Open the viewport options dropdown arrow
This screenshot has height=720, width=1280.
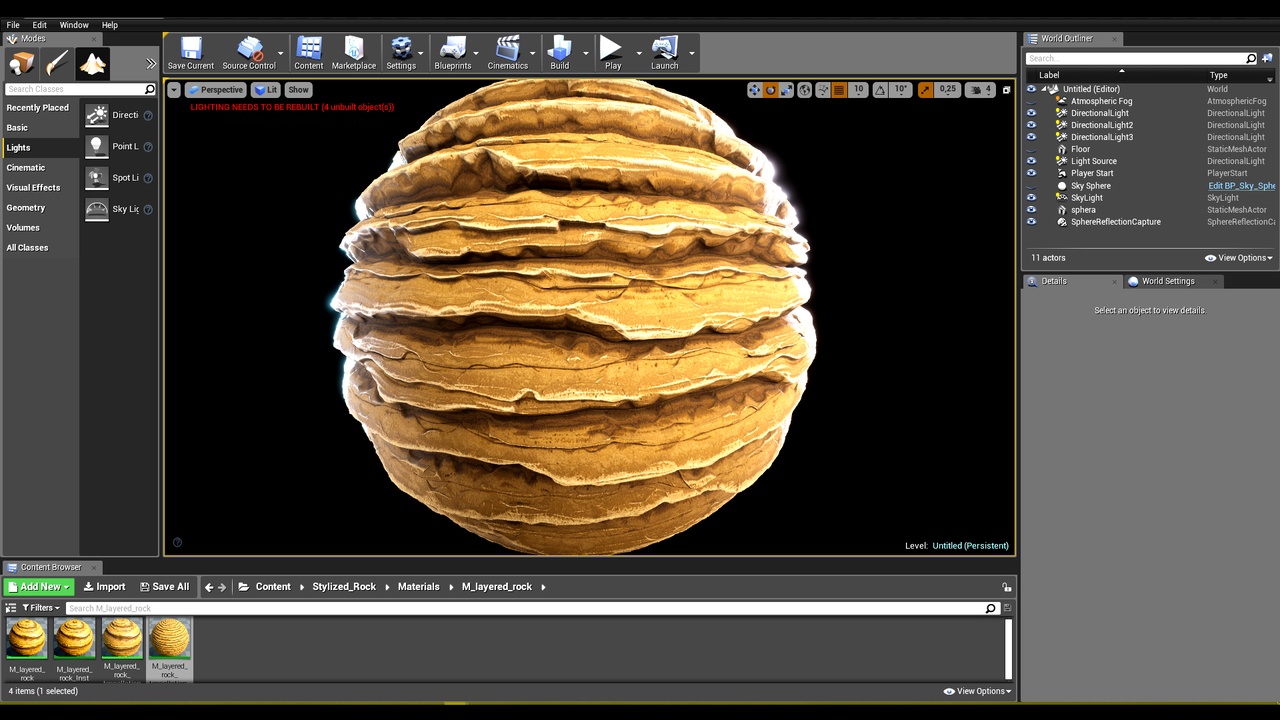174,90
